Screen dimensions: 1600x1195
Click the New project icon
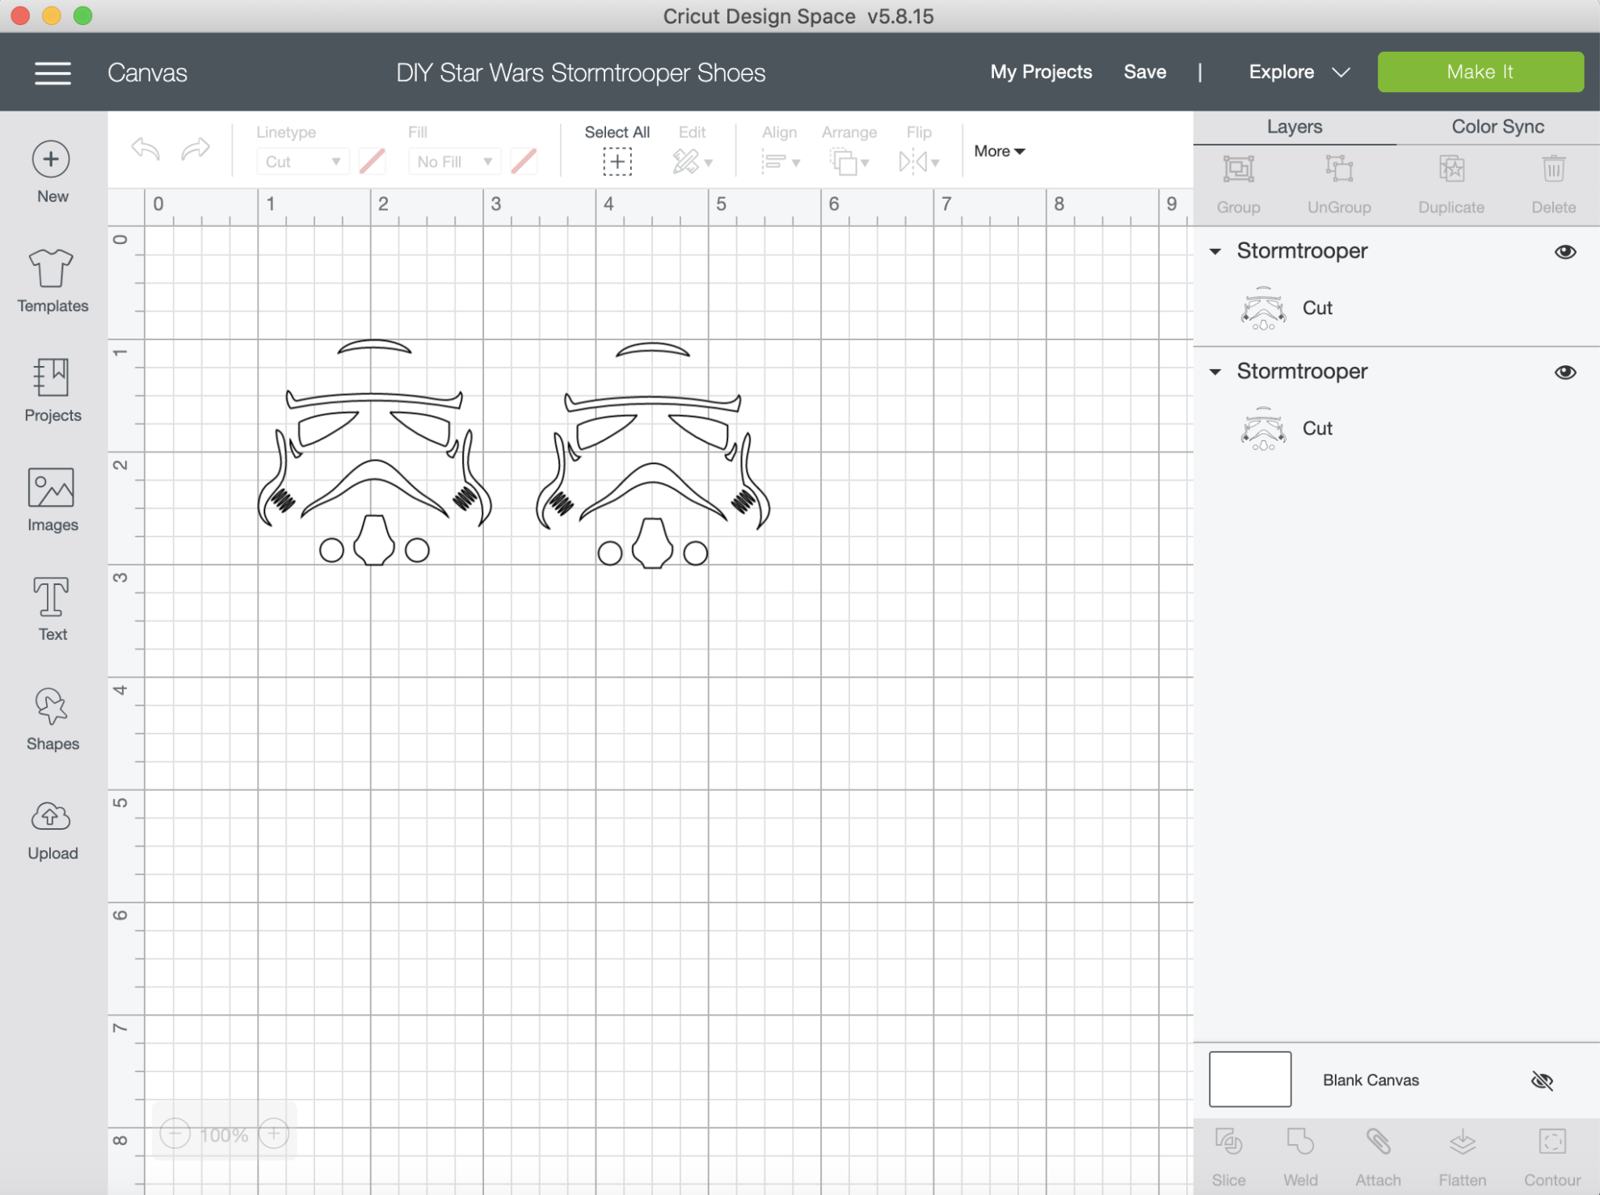pyautogui.click(x=51, y=159)
